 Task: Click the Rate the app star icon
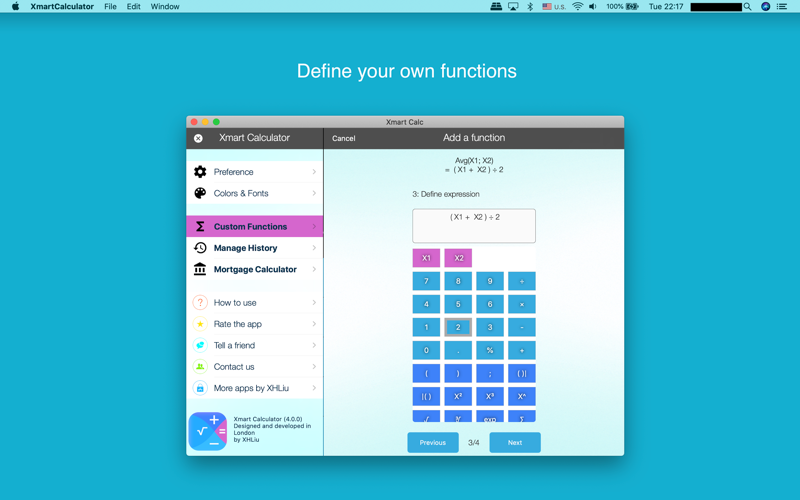[x=200, y=324]
